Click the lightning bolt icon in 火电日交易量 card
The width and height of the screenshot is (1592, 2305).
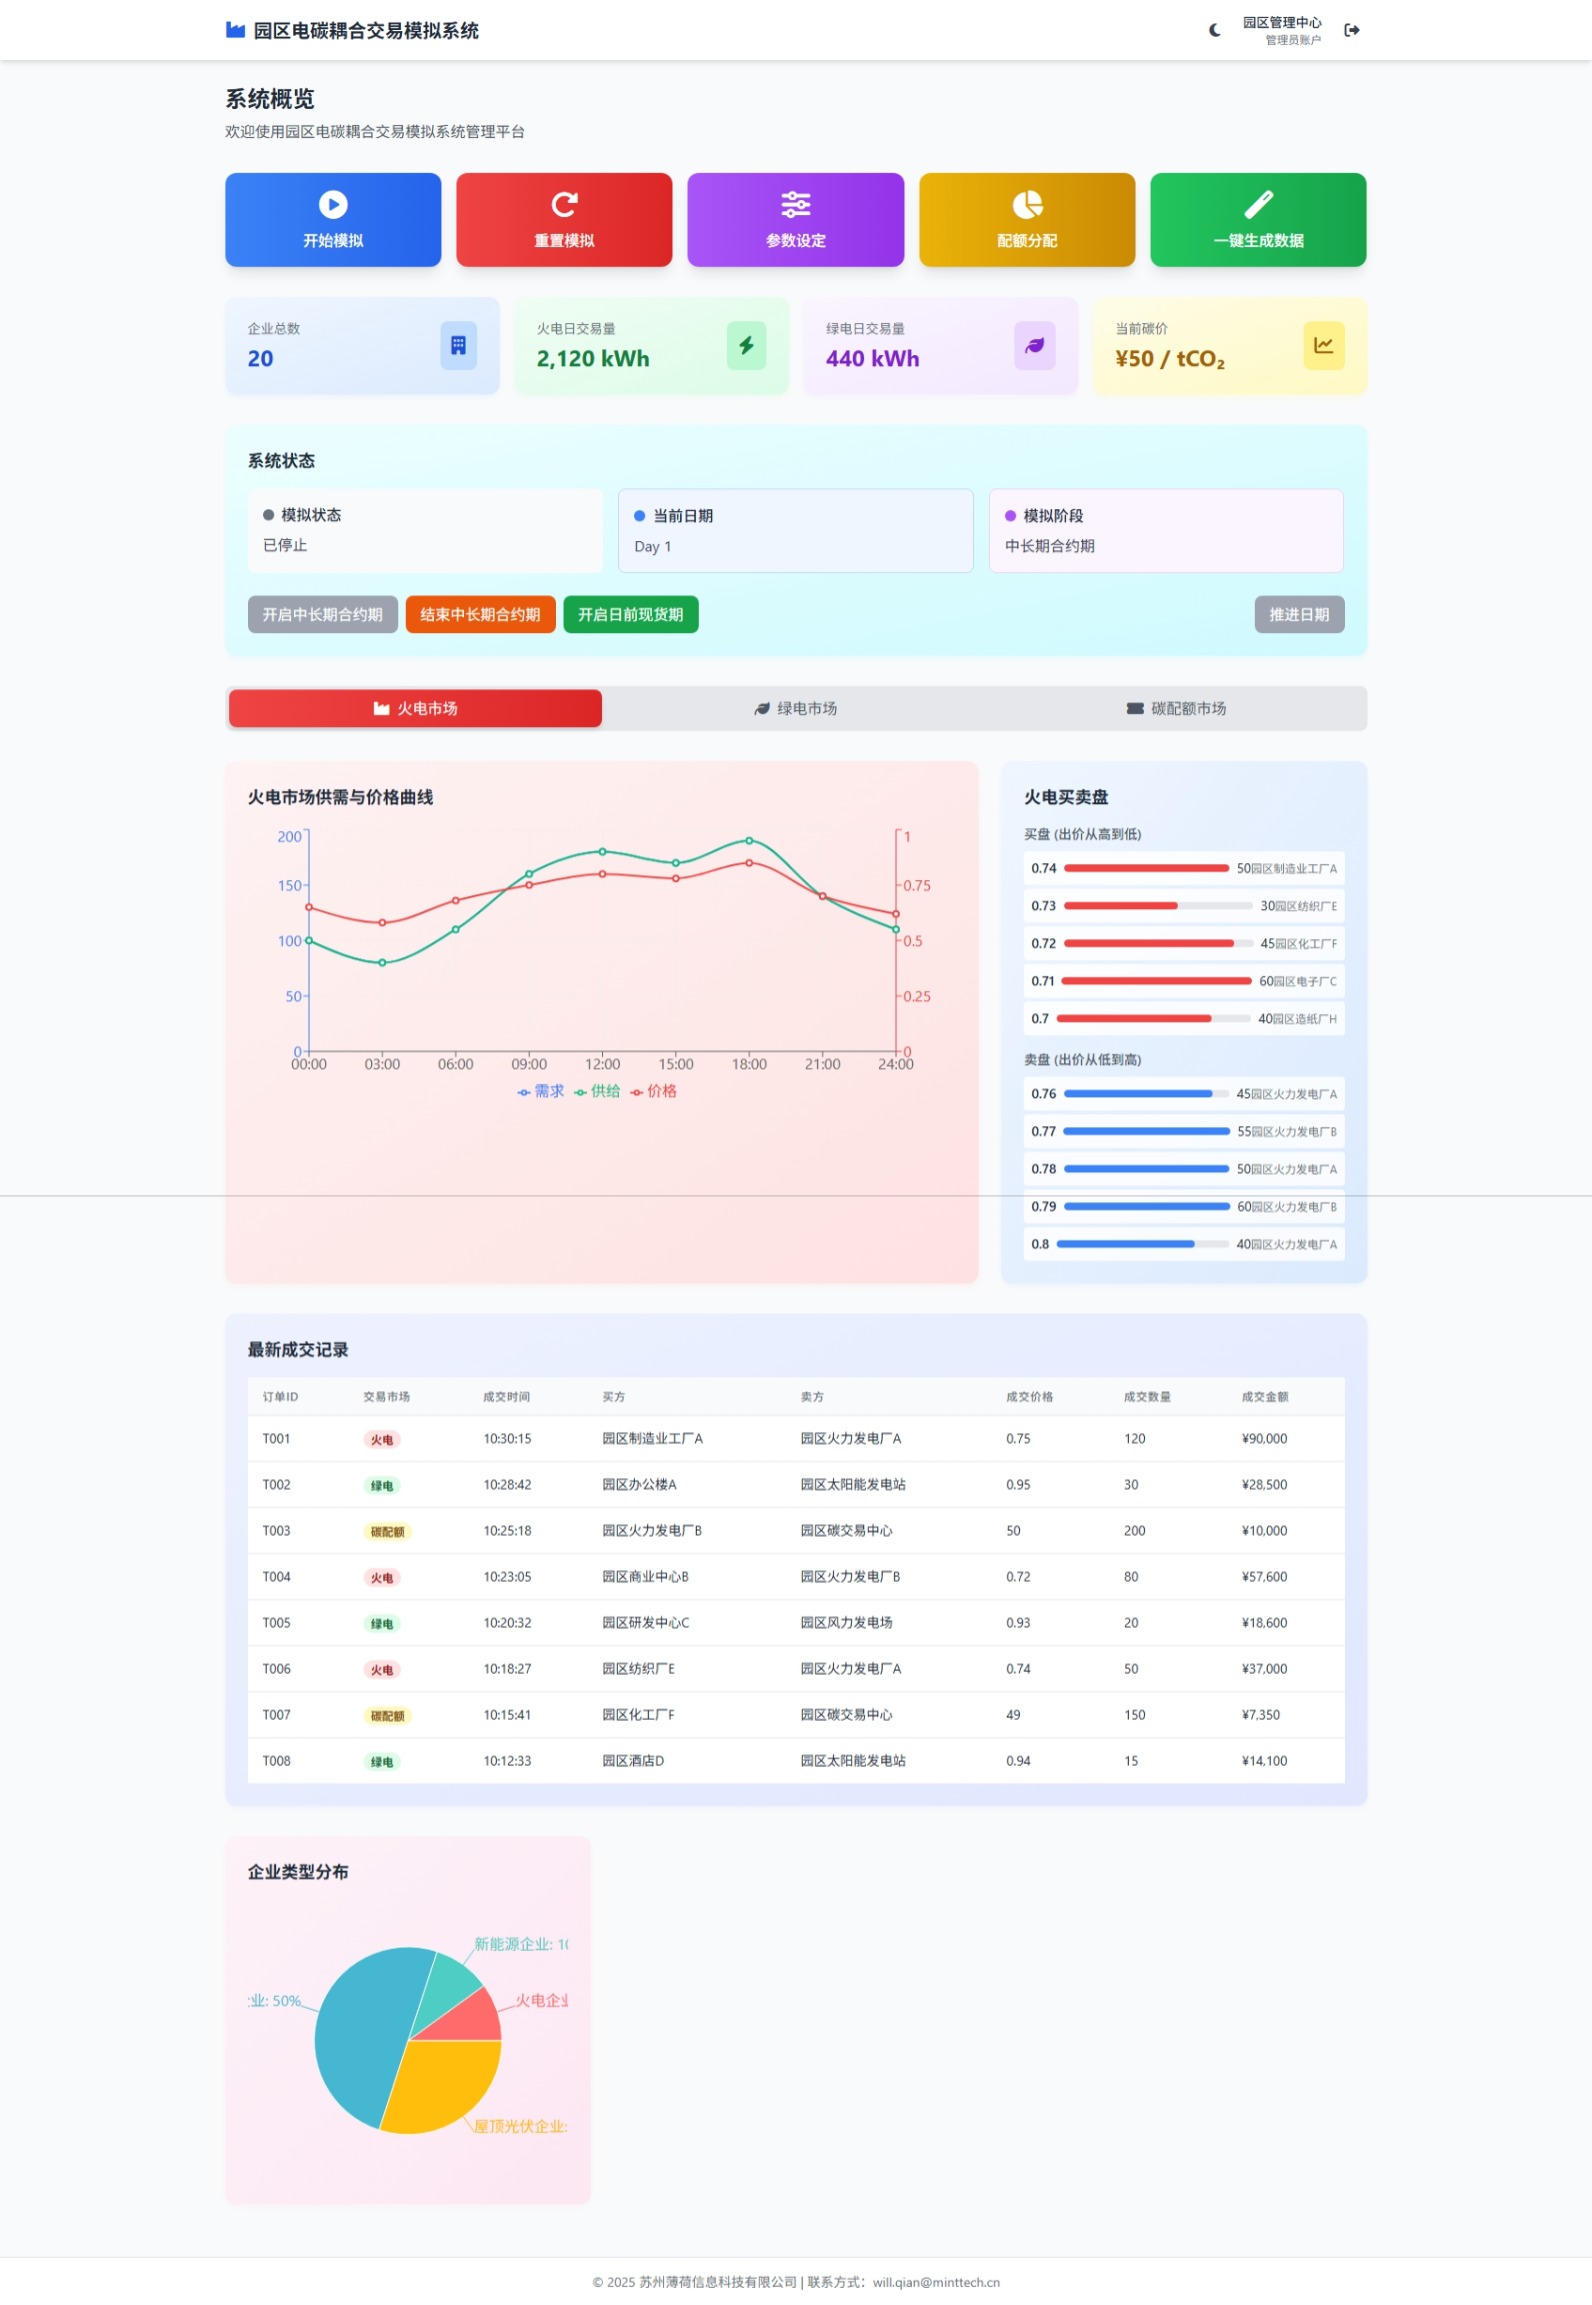click(746, 345)
